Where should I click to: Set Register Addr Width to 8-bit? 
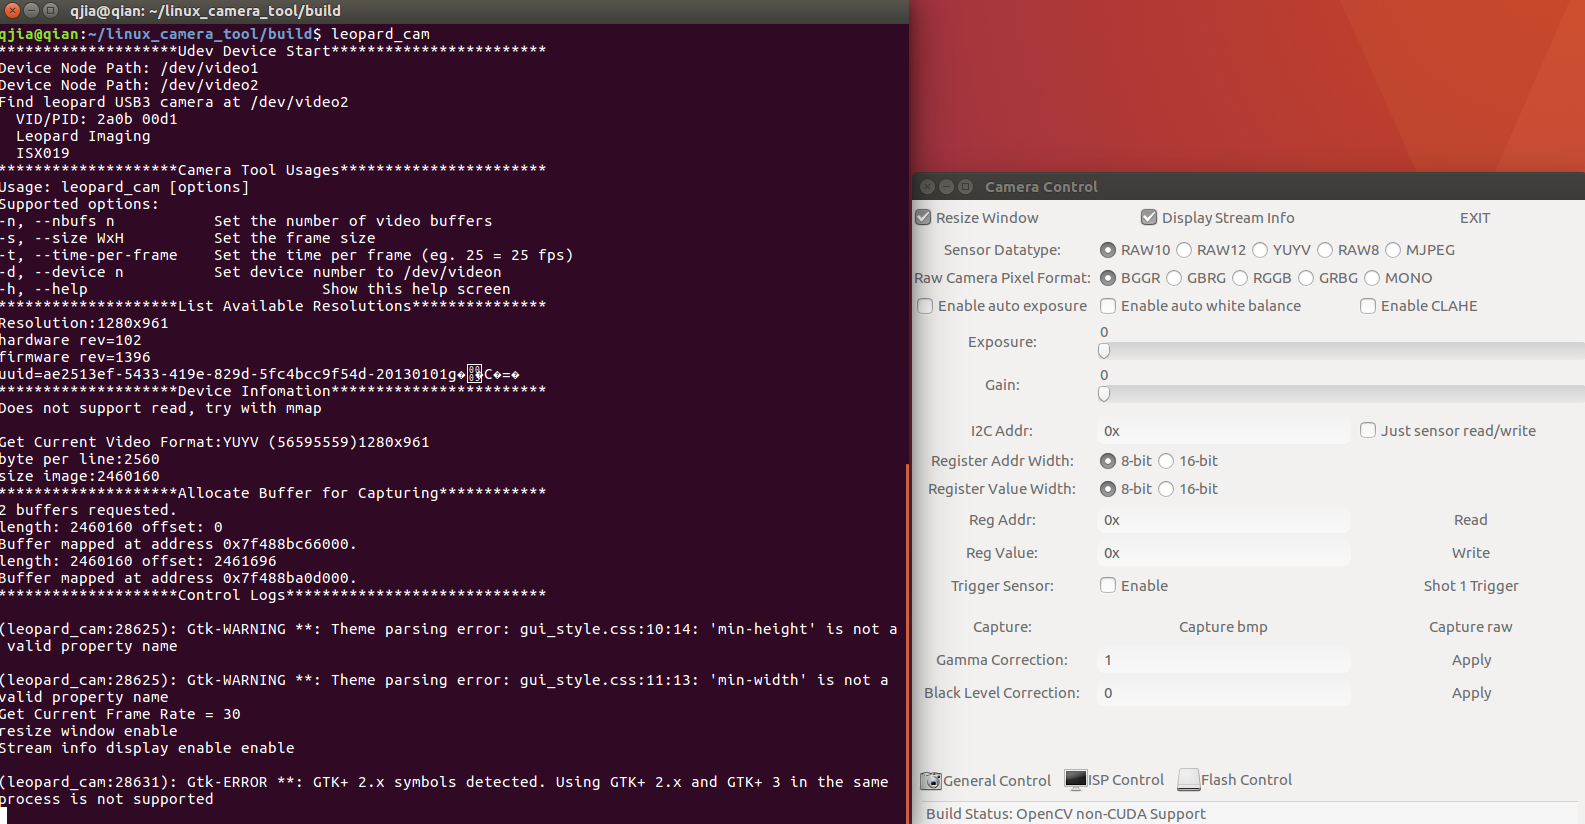pyautogui.click(x=1108, y=461)
